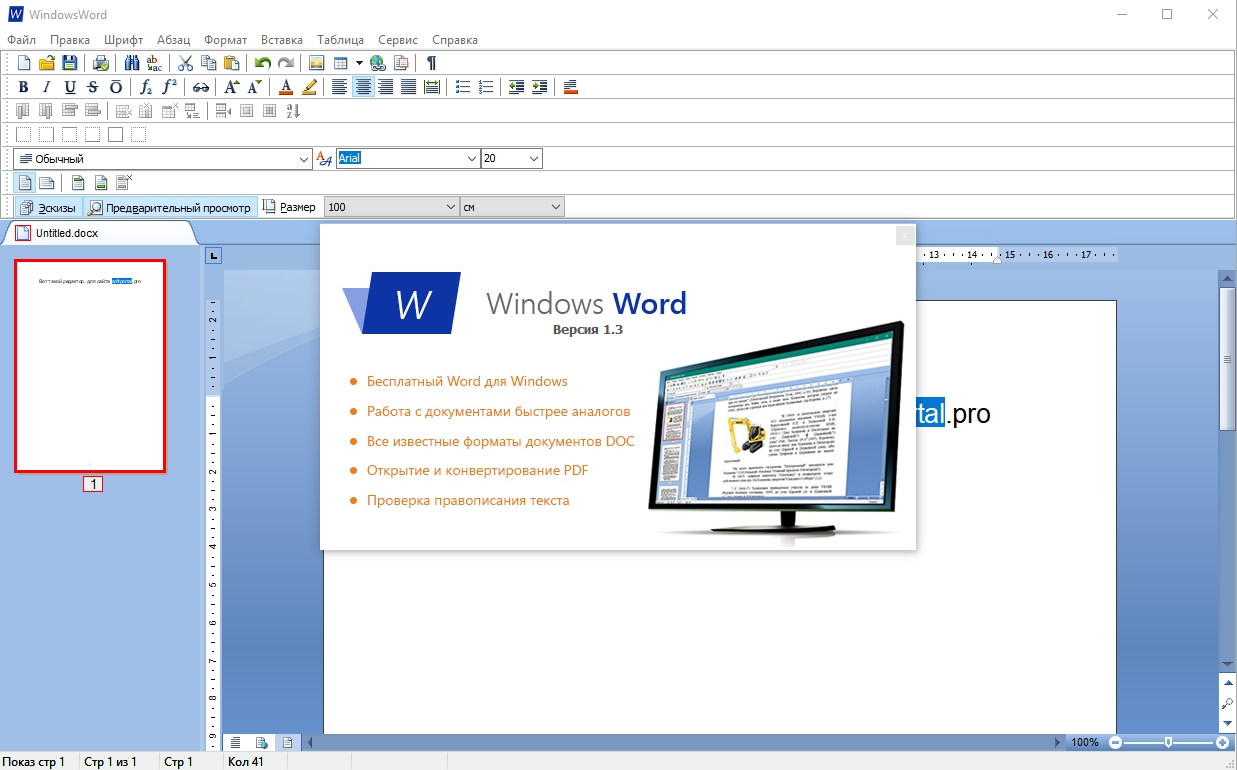
Task: Increase font size with the A-up icon
Action: [231, 87]
